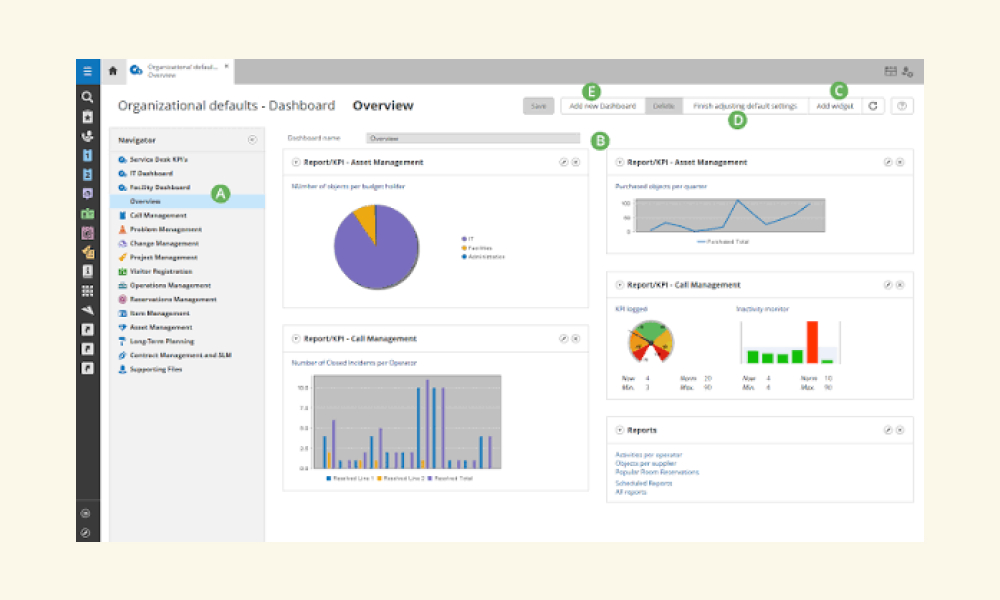This screenshot has width=1000, height=600.
Task: Click the Dashboard name input field
Action: (x=473, y=138)
